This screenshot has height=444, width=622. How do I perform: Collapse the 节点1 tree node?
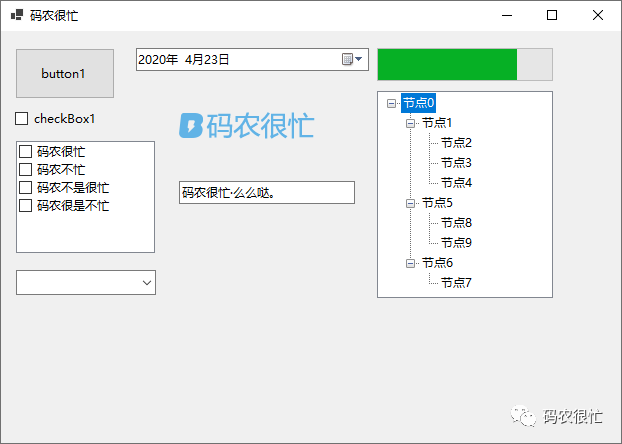click(x=410, y=123)
